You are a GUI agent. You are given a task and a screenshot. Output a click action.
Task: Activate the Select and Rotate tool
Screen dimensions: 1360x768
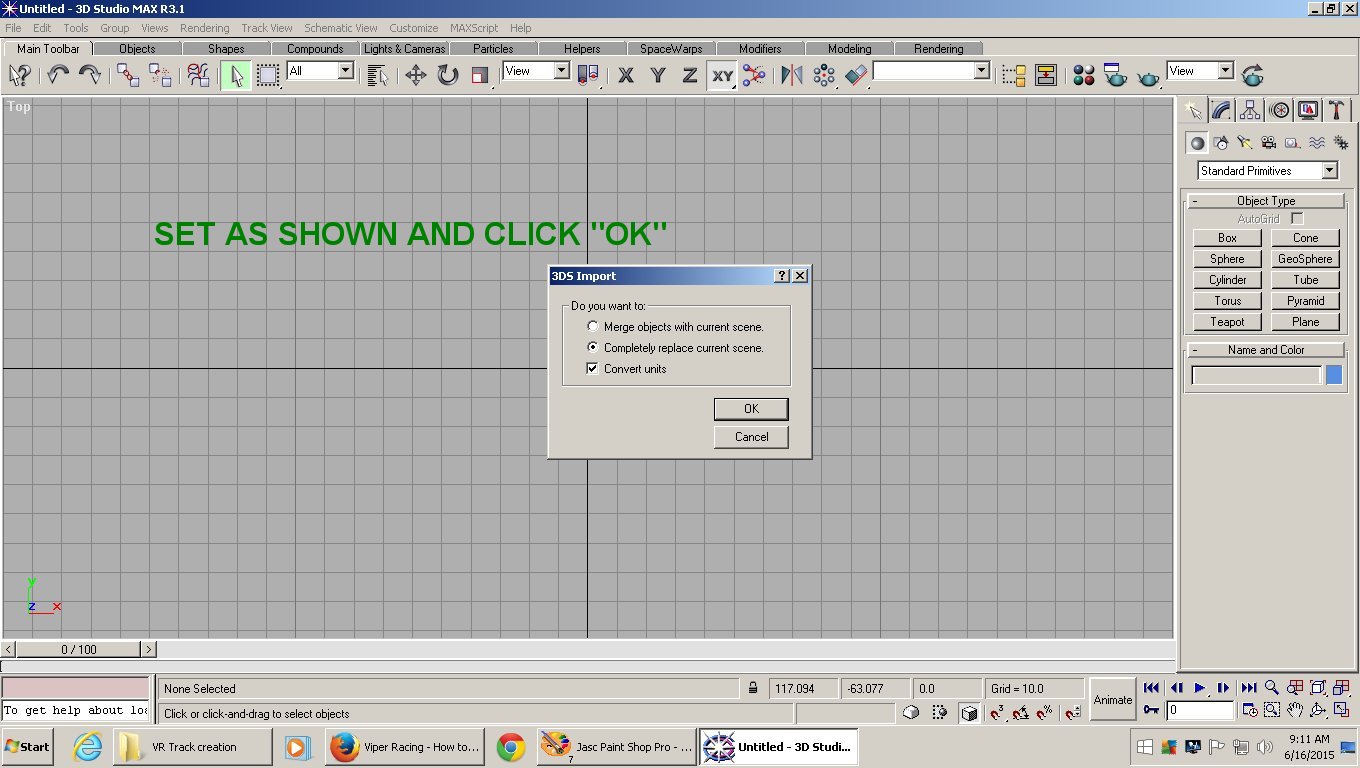pos(448,75)
